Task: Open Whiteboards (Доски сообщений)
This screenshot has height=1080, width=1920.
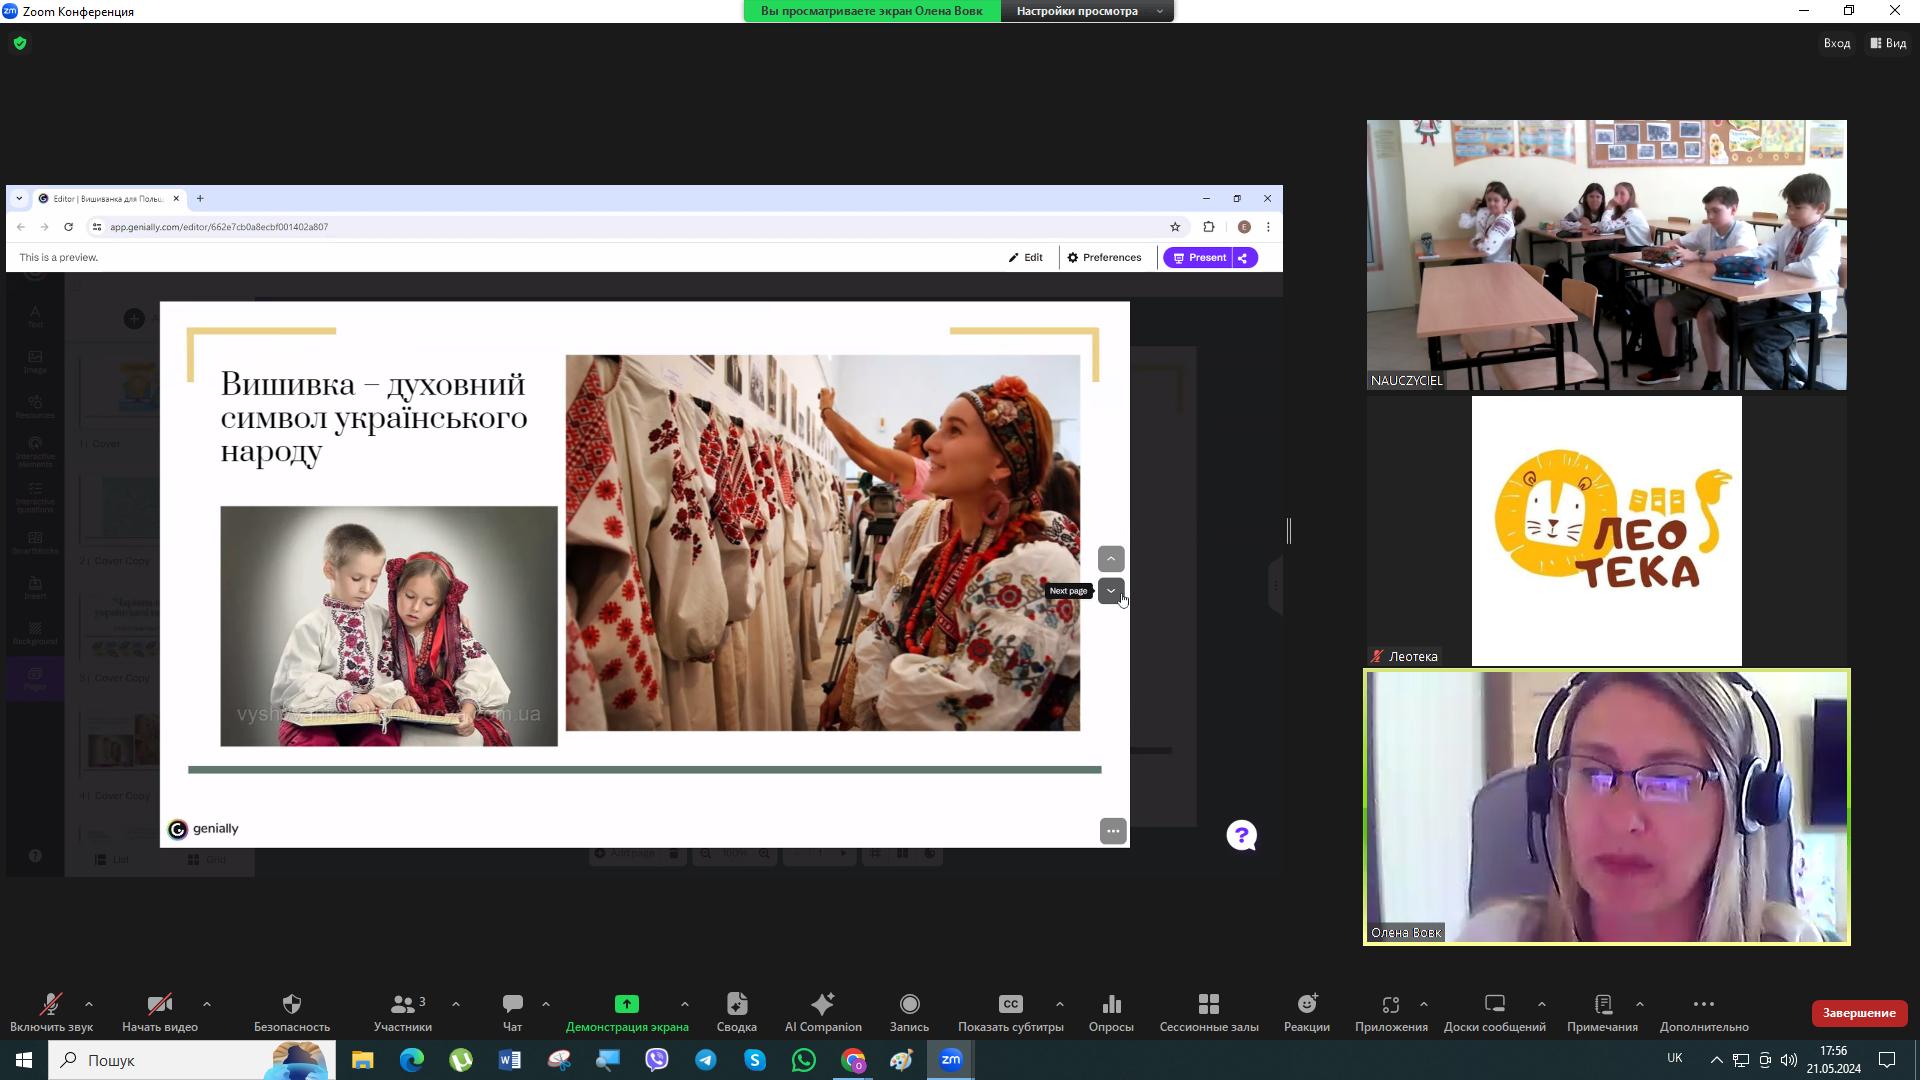Action: click(x=1494, y=1012)
